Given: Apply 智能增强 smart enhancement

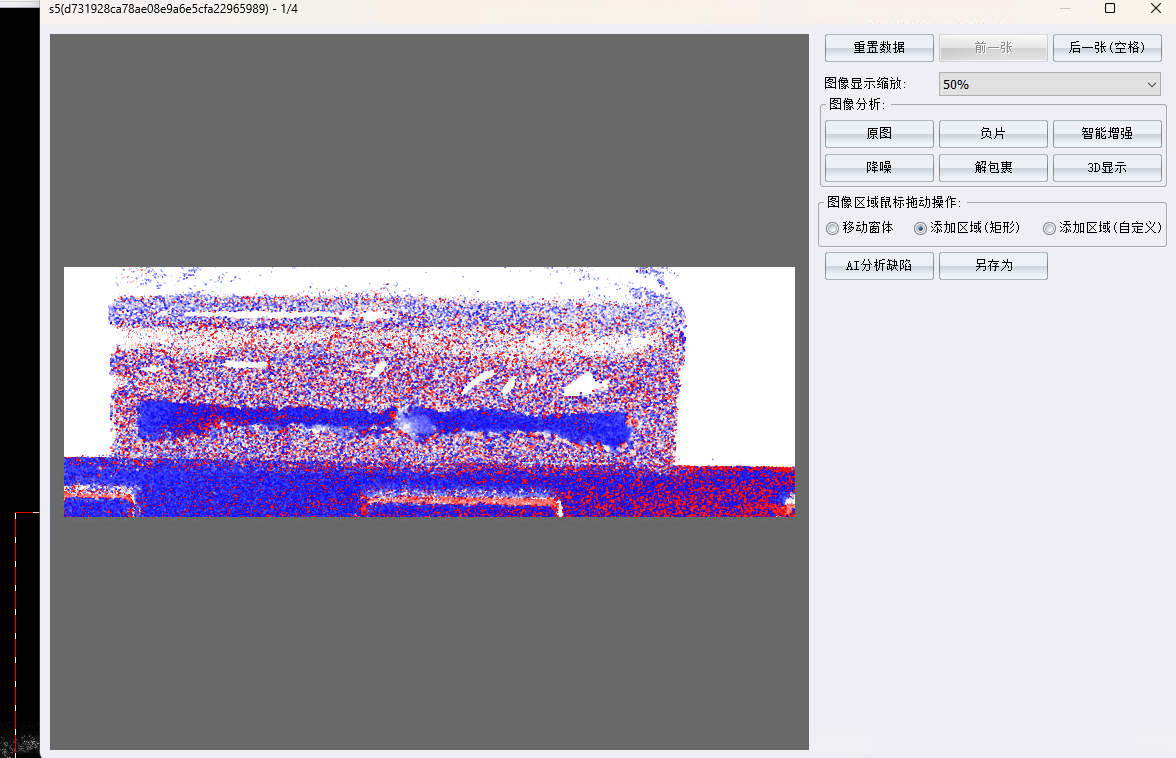Looking at the screenshot, I should 1107,133.
